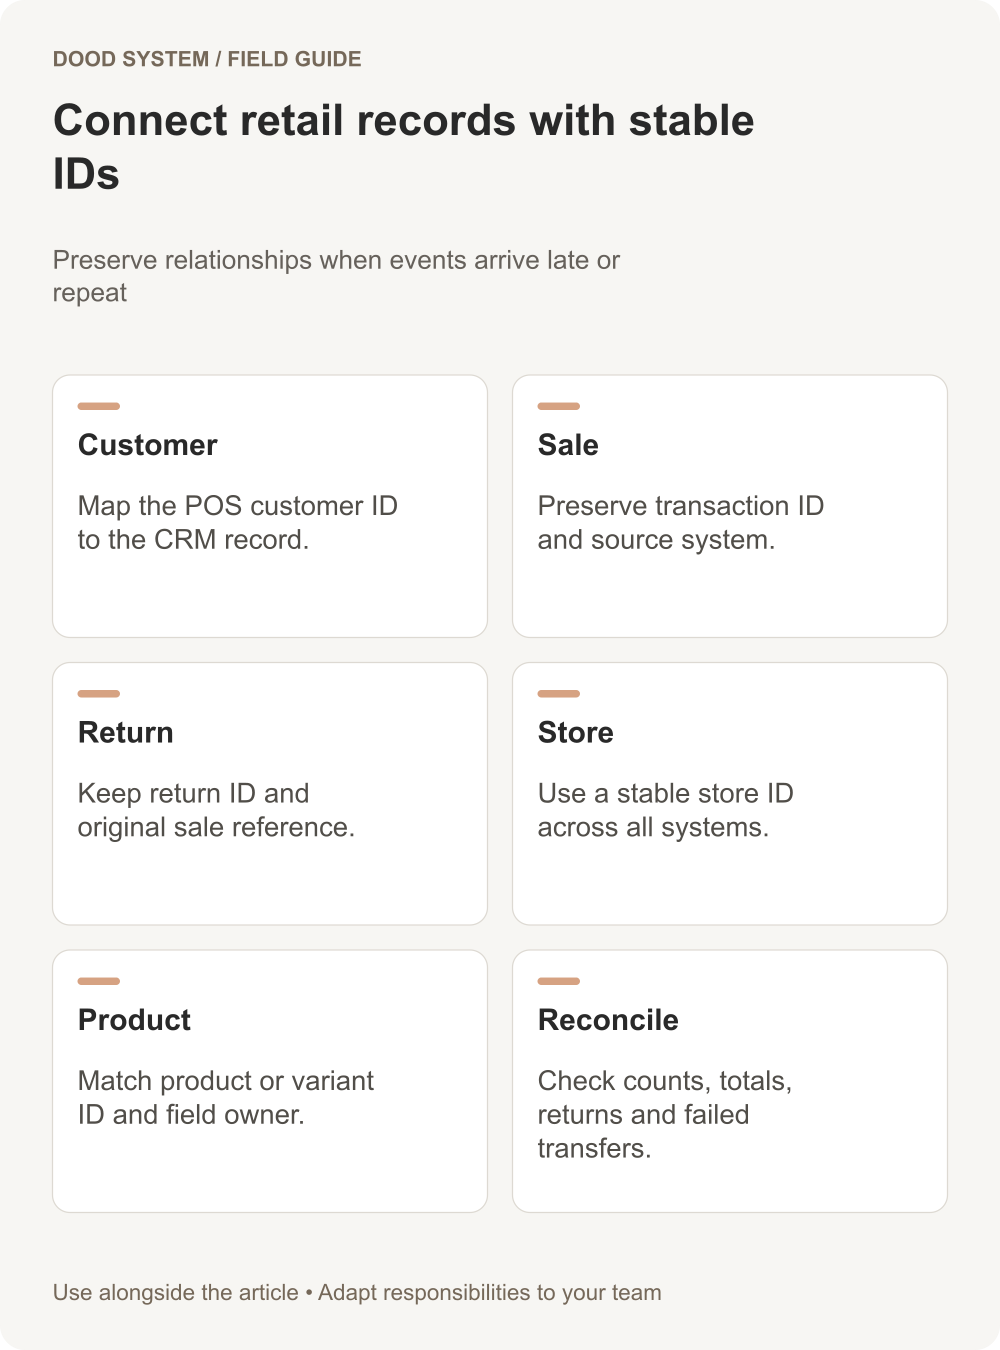This screenshot has height=1350, width=1000.
Task: Click the subtitle about preserving relationships
Action: (336, 276)
